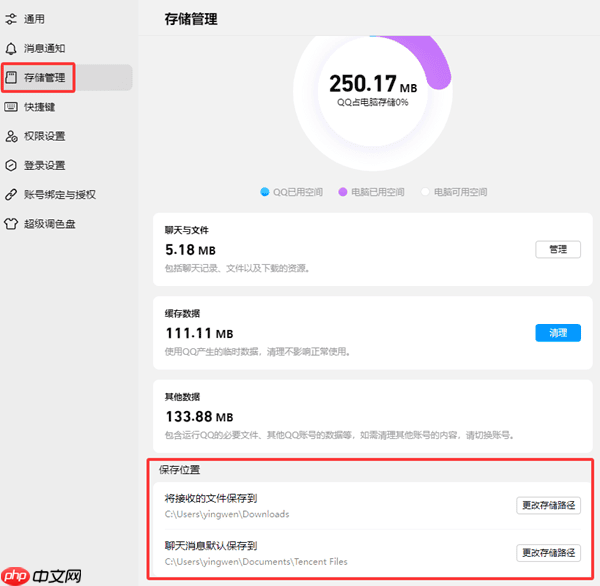This screenshot has height=586, width=600.
Task: Click the C:\Users\yingwen\Downloads path
Action: pyautogui.click(x=227, y=514)
